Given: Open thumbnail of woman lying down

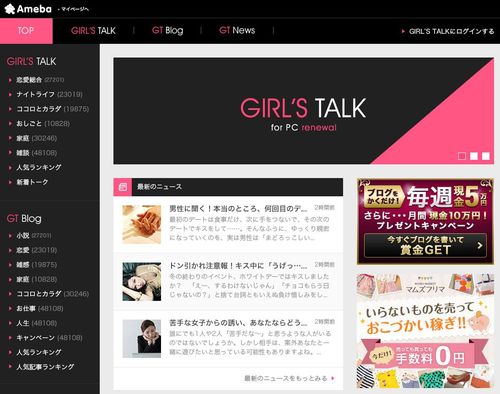Looking at the screenshot, I should (x=142, y=282).
